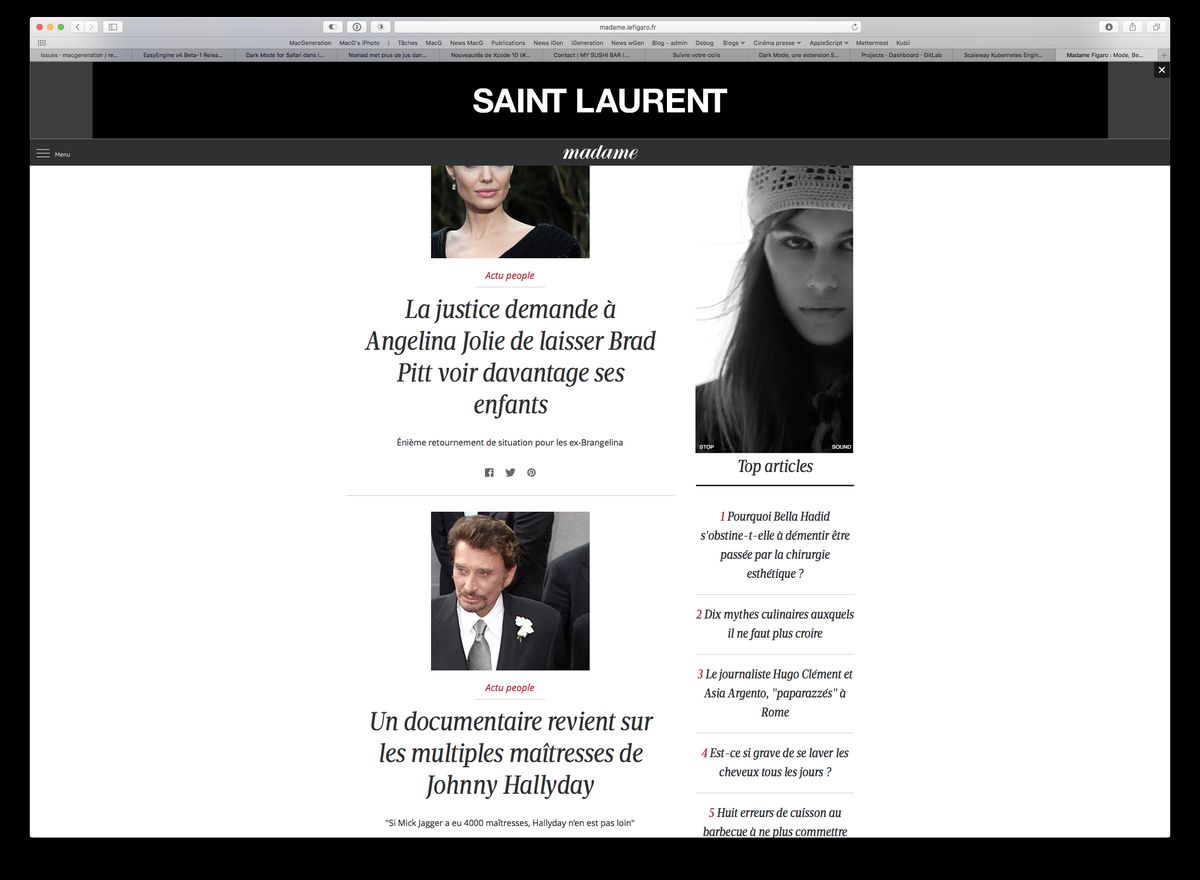Switch to the Projects Dashboard GitLab tab
Viewport: 1200px width, 880px height.
pyautogui.click(x=902, y=56)
